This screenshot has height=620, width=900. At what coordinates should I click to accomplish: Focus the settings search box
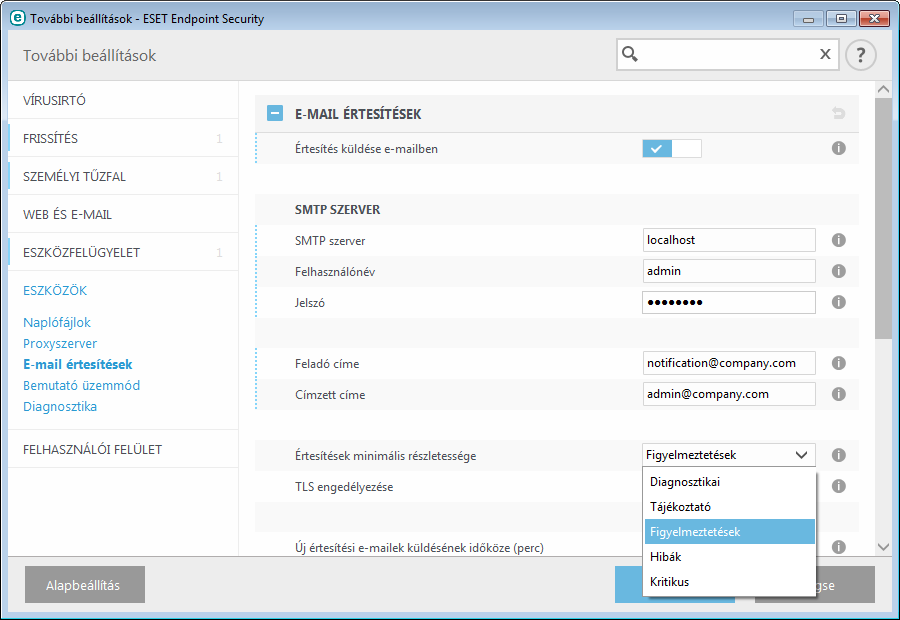[727, 55]
